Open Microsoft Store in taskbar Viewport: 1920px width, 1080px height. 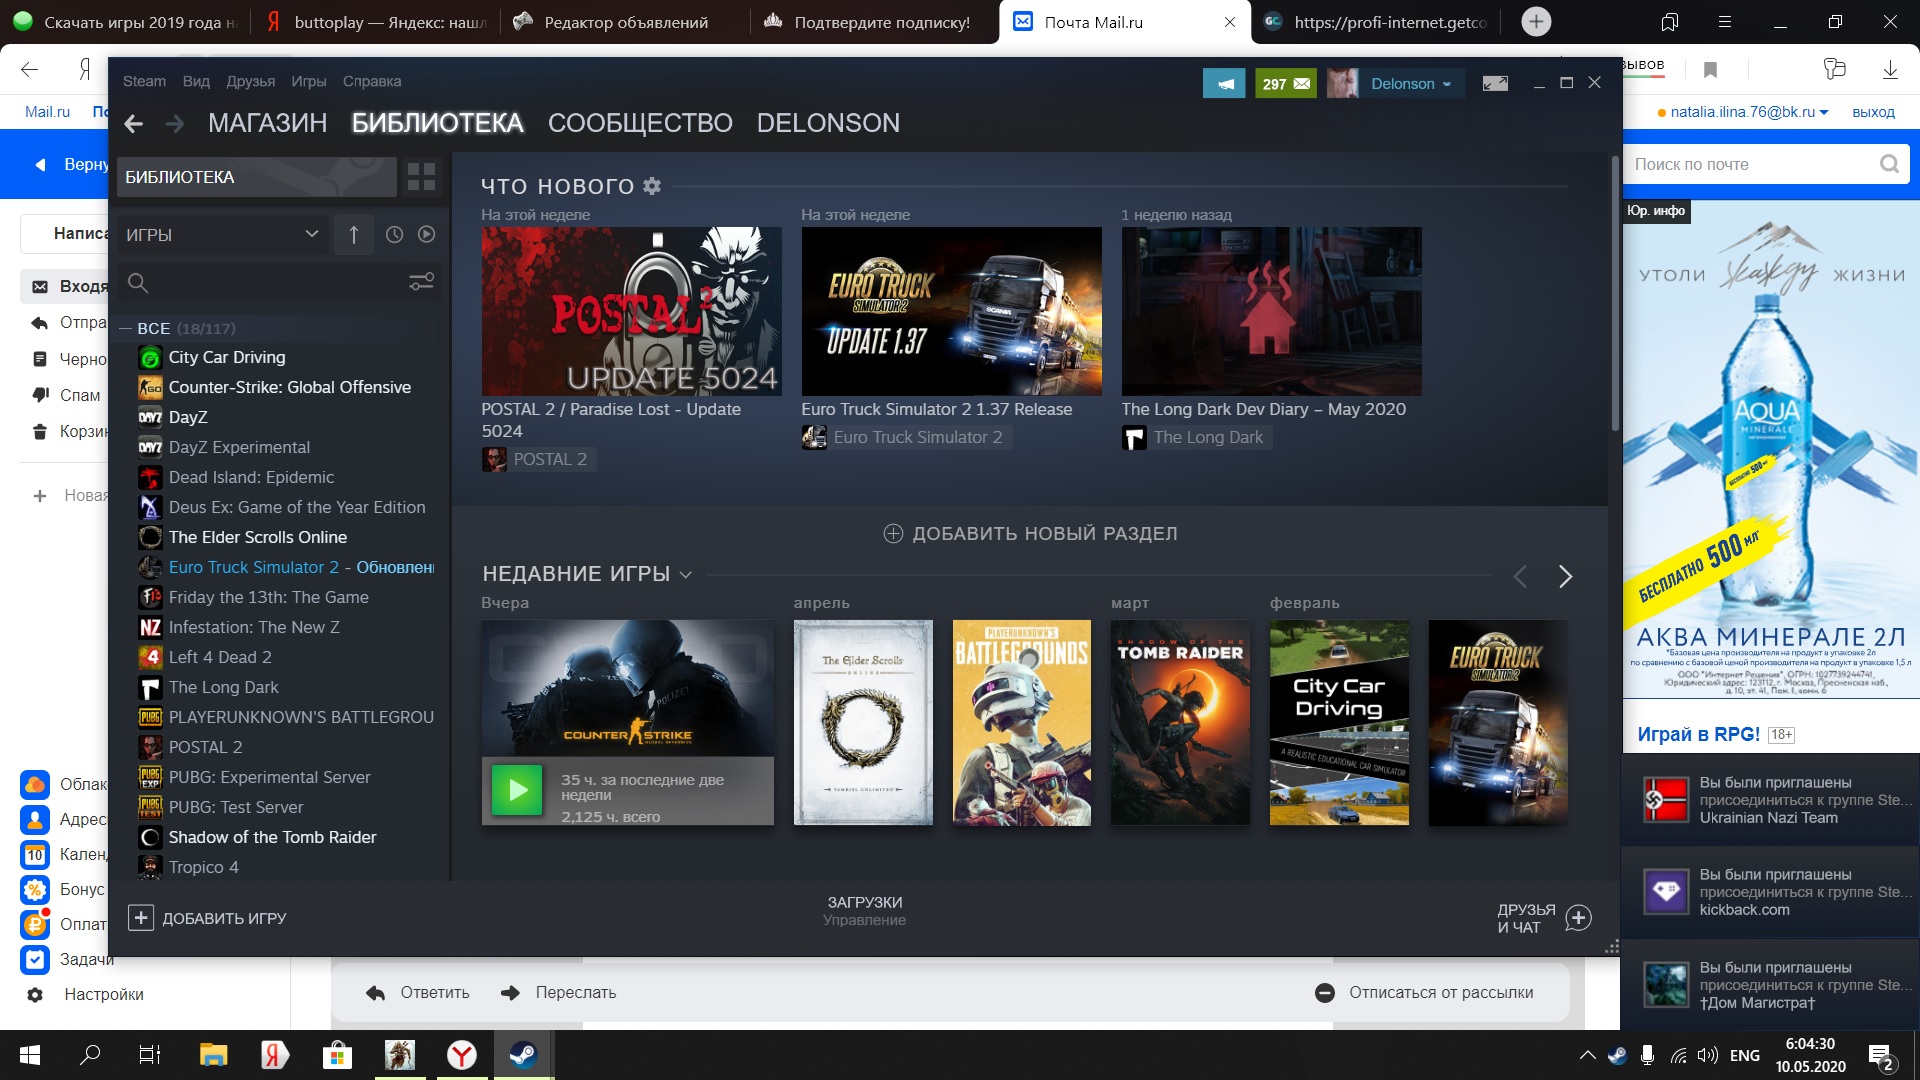[x=337, y=1055]
